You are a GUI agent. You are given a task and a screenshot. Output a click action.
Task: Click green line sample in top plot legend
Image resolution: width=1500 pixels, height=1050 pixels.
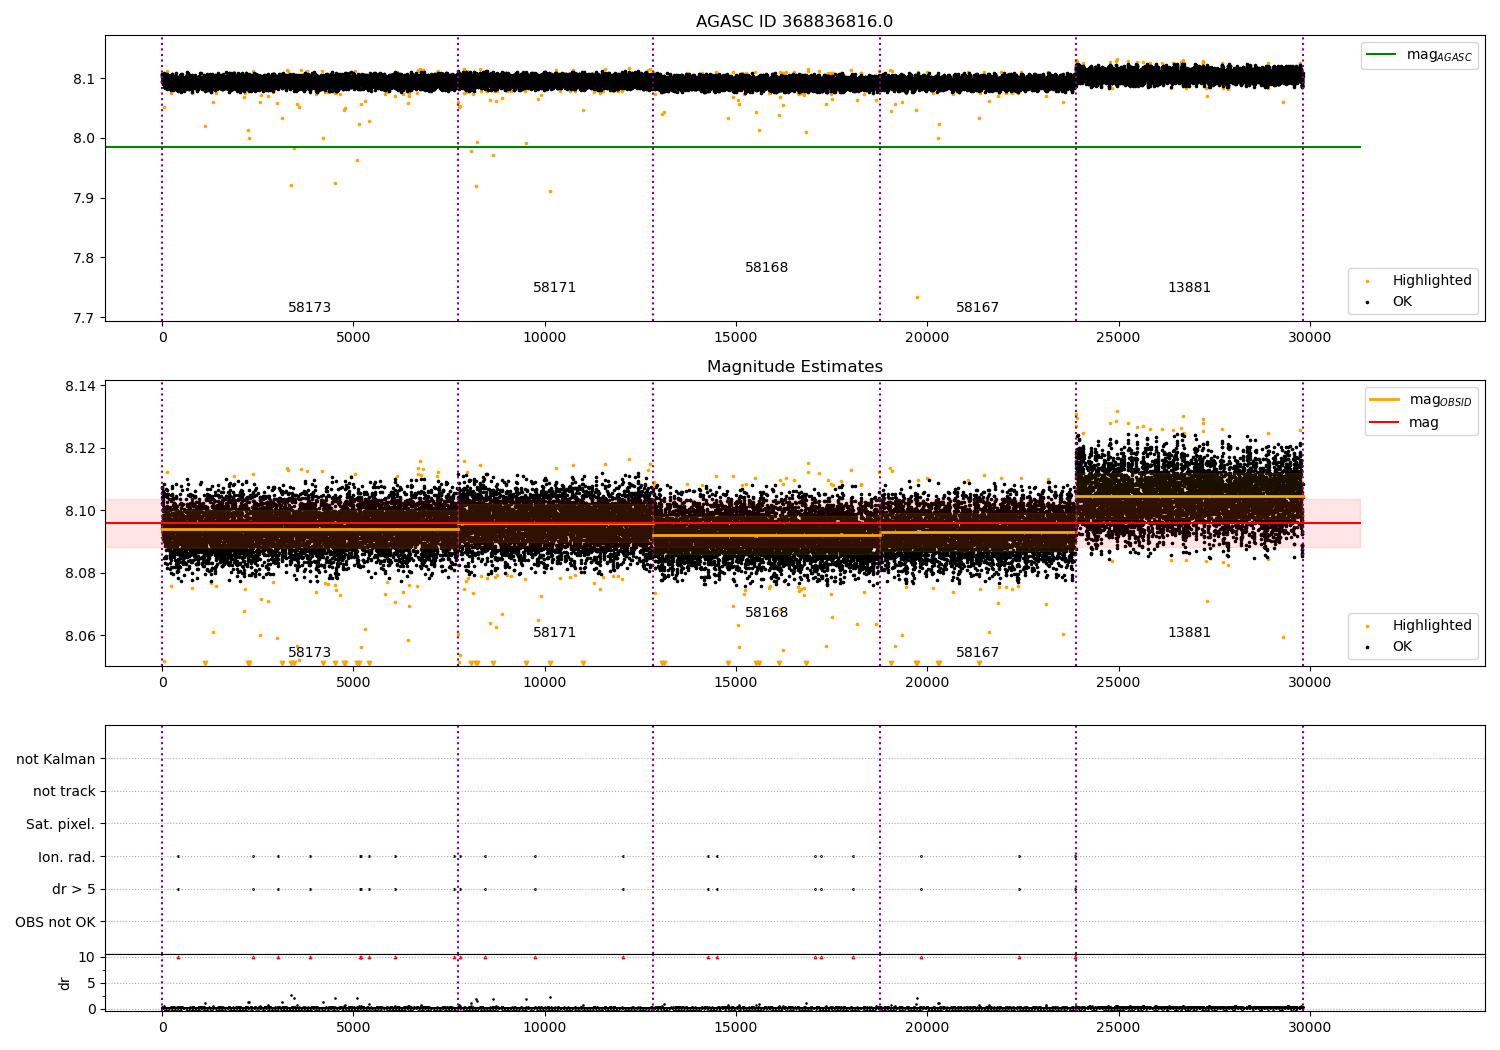click(x=1382, y=55)
